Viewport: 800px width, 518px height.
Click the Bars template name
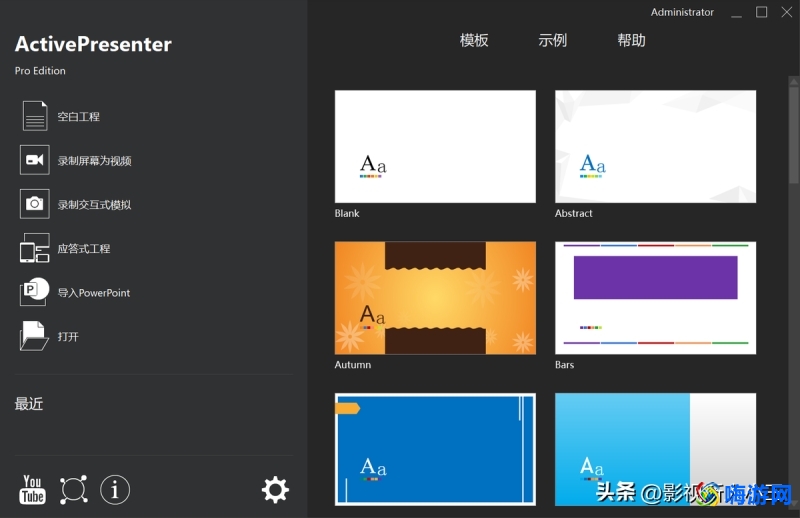coord(564,365)
